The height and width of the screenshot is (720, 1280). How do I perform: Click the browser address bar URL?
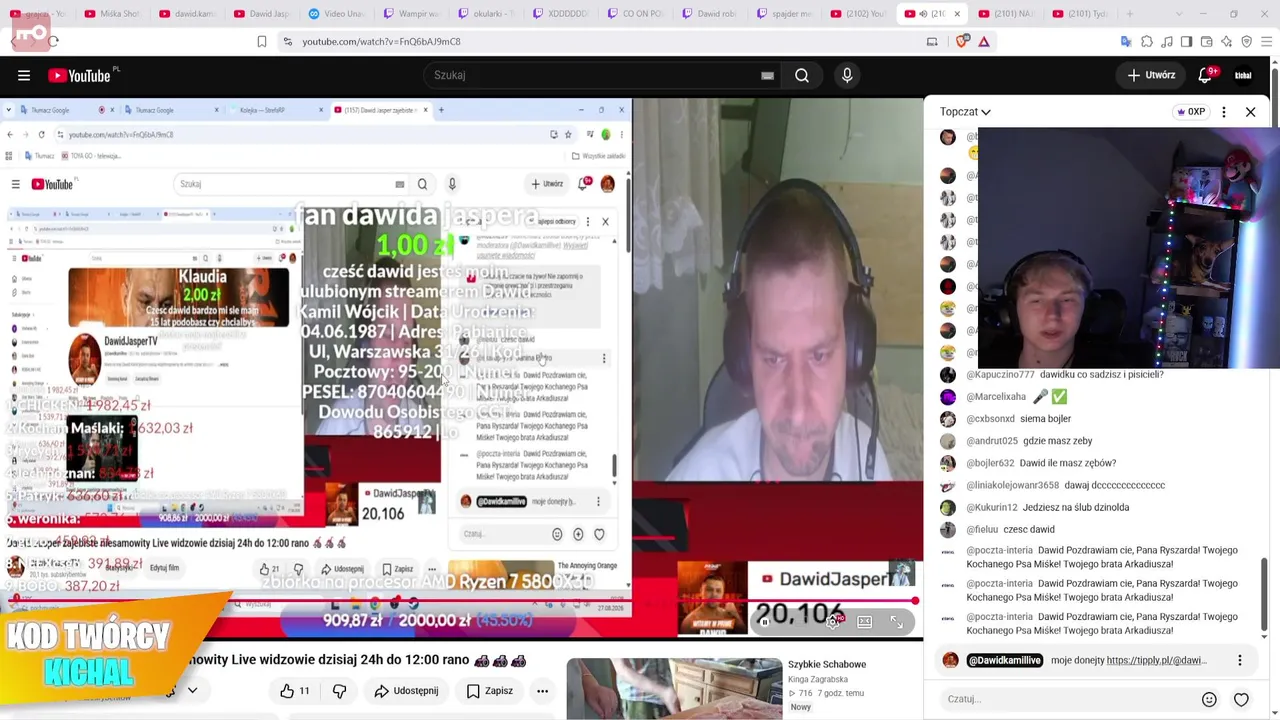(x=381, y=41)
